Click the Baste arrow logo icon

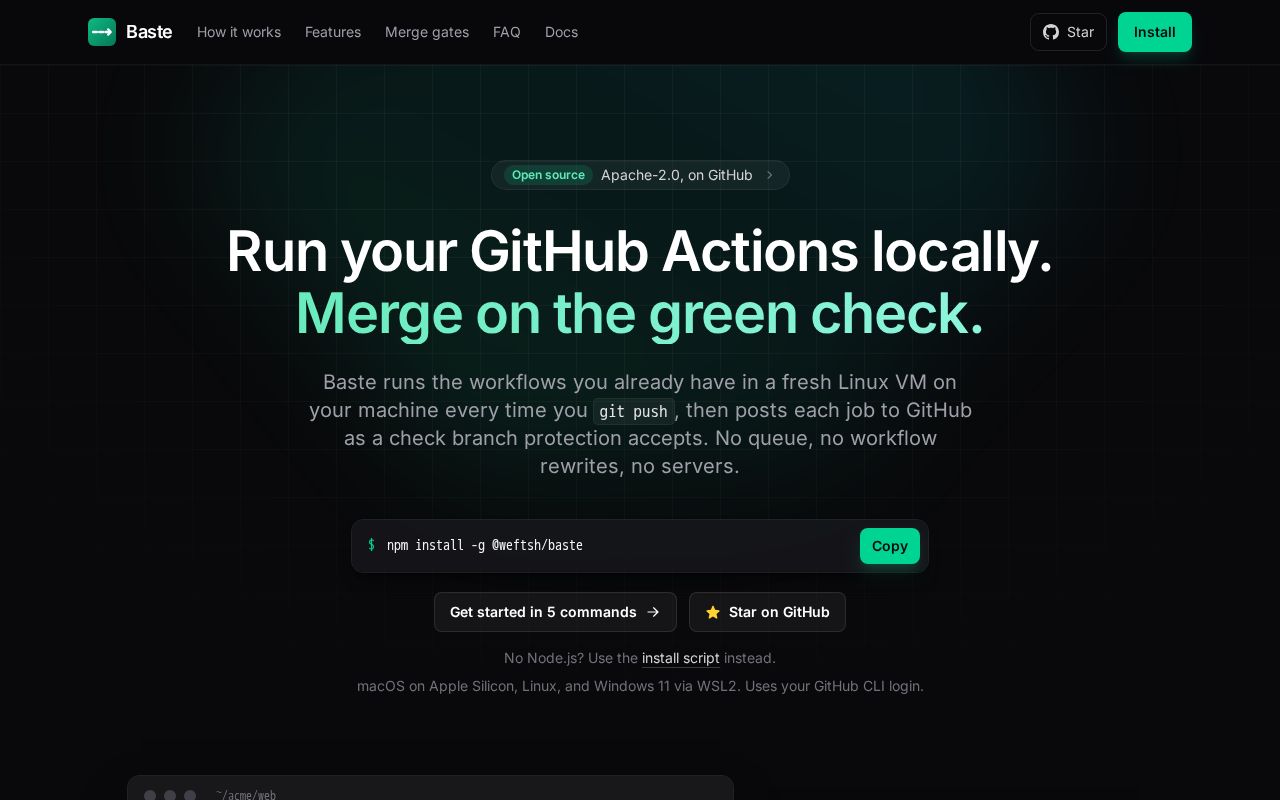coord(102,32)
